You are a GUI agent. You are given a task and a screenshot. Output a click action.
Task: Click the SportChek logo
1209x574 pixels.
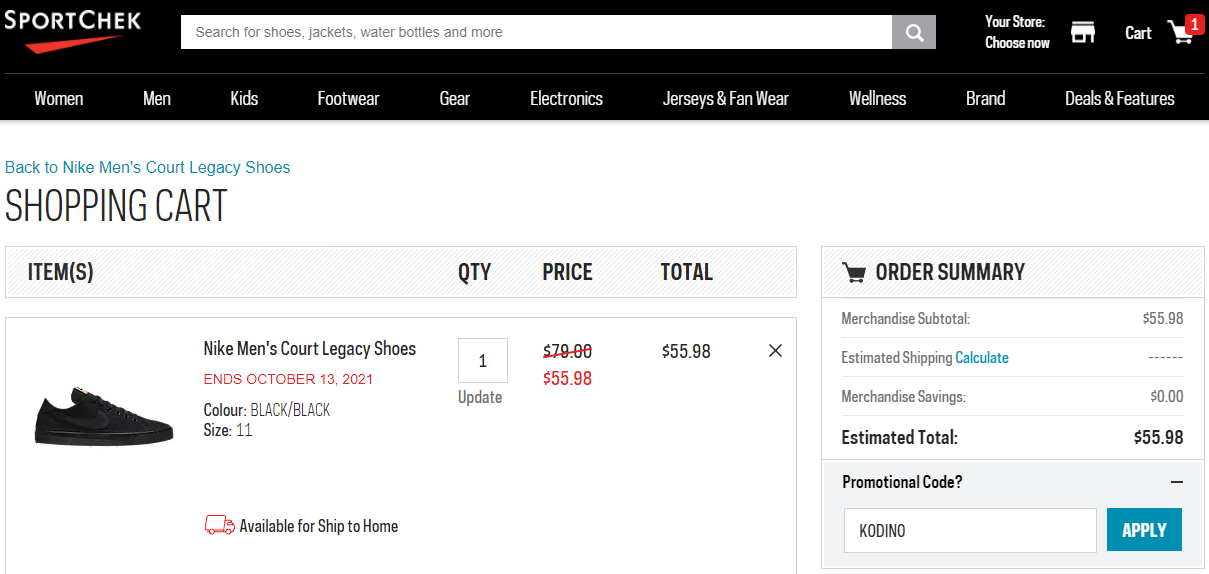[72, 31]
